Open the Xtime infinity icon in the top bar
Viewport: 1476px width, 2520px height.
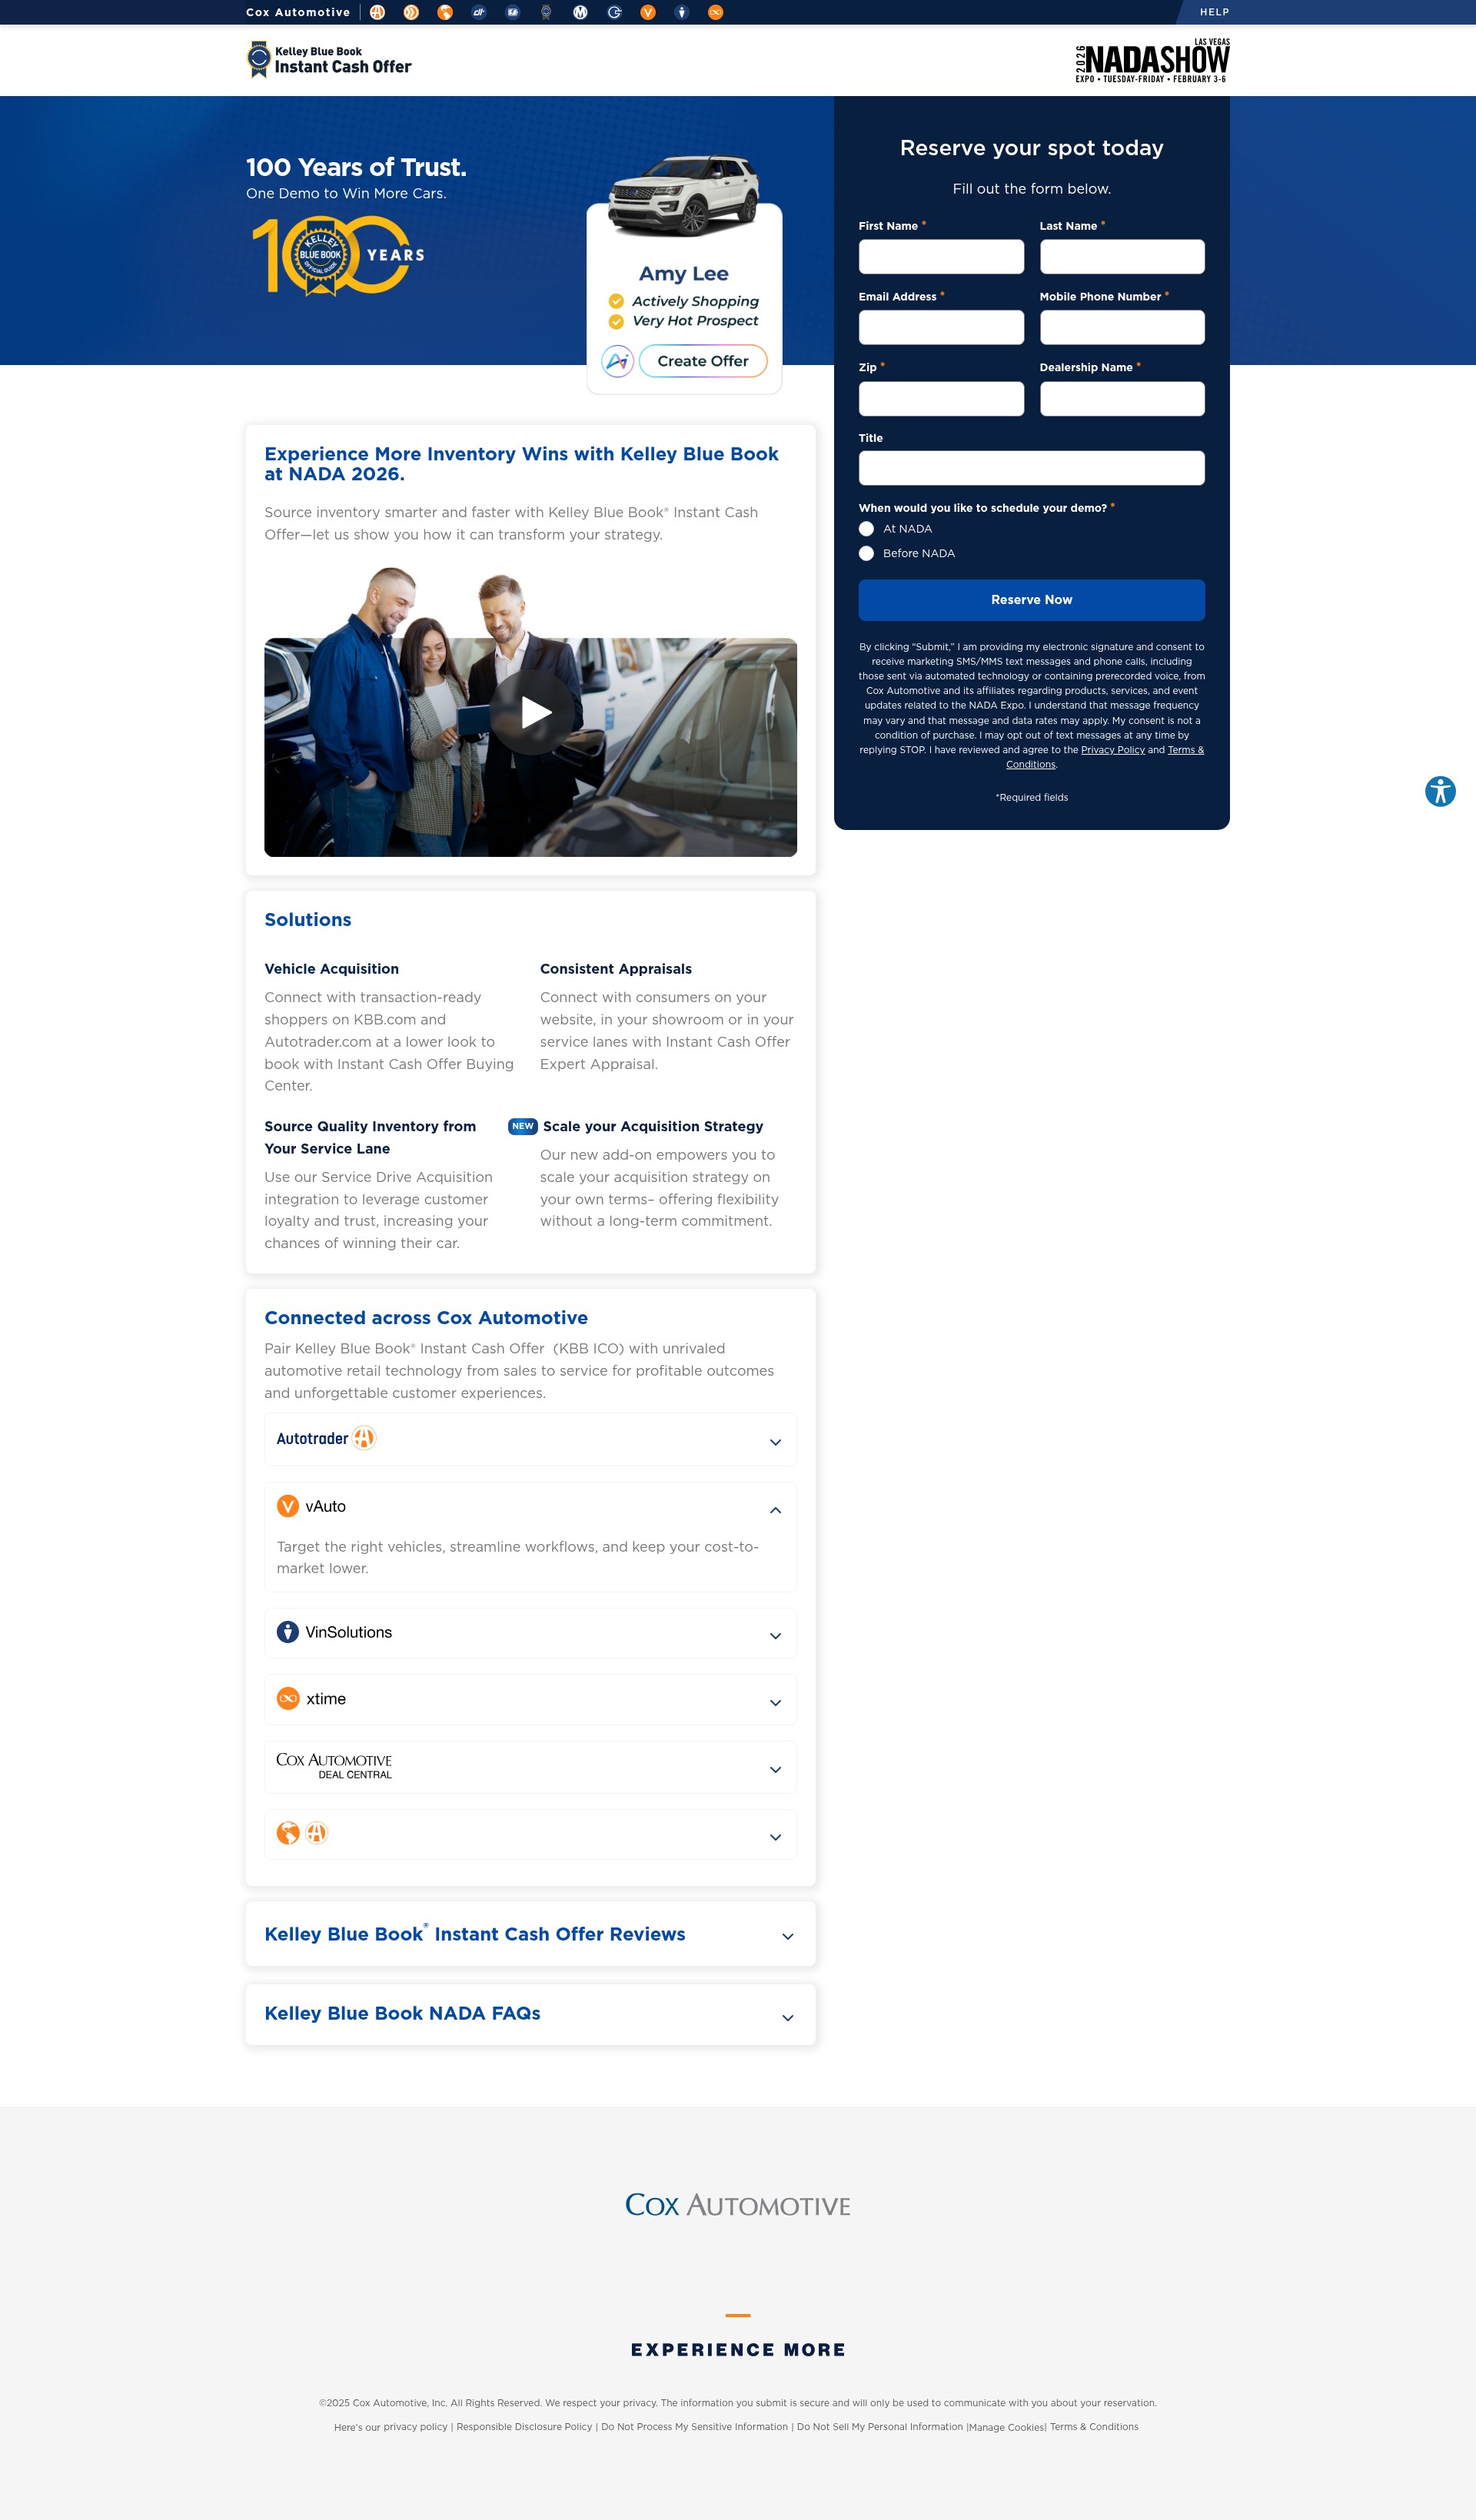[x=715, y=12]
